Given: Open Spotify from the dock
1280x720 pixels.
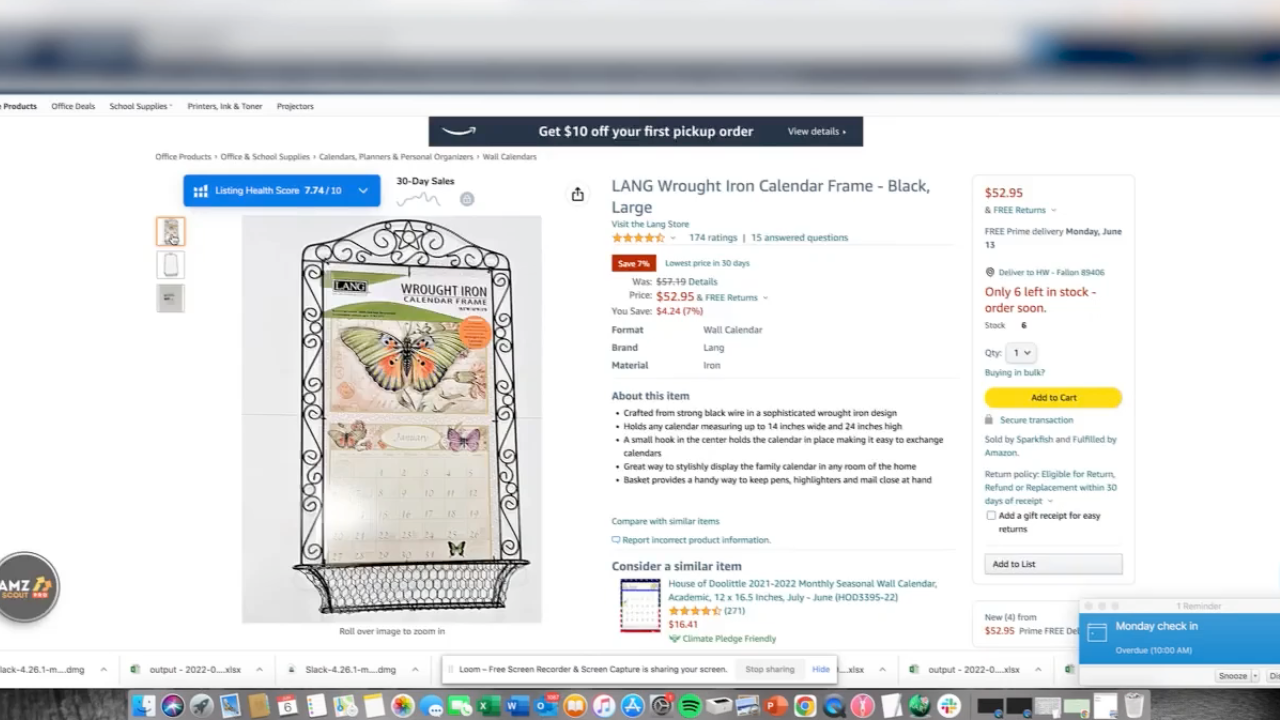Looking at the screenshot, I should click(690, 706).
